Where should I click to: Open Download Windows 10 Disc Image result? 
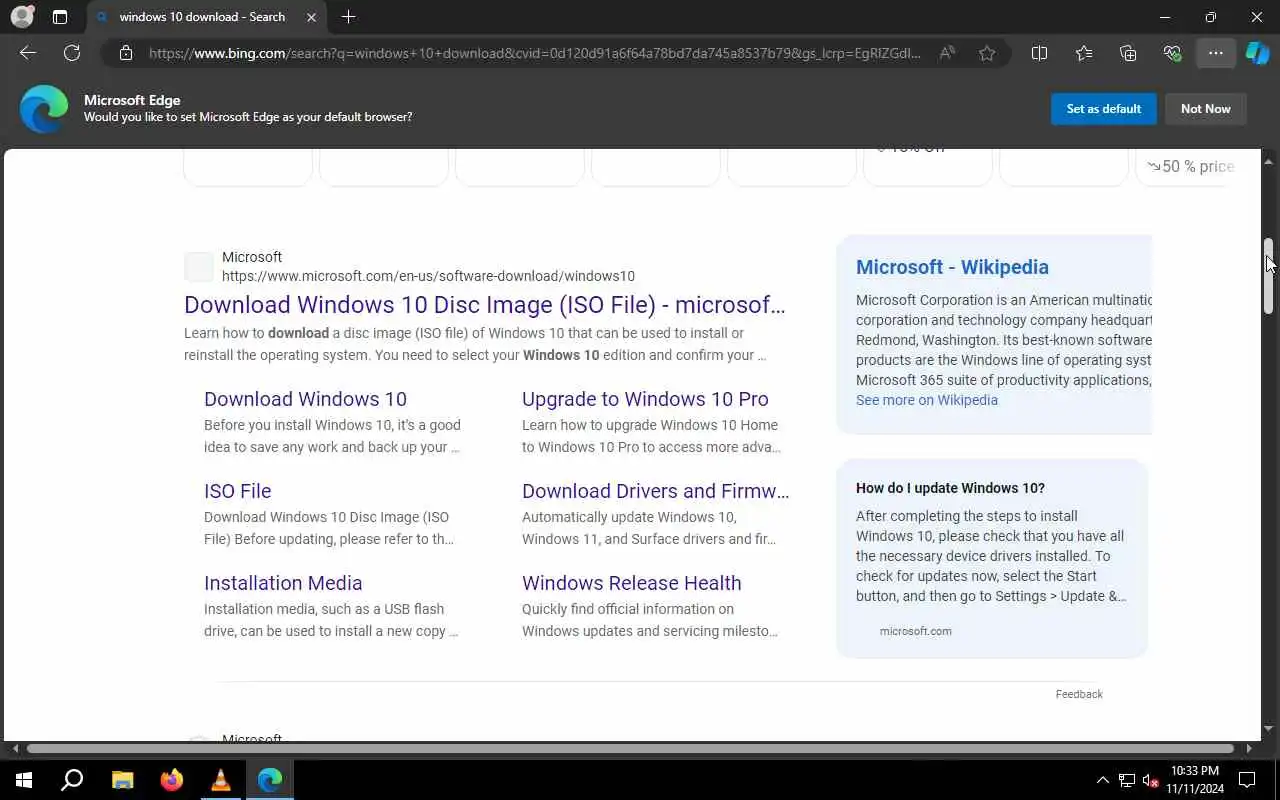485,305
